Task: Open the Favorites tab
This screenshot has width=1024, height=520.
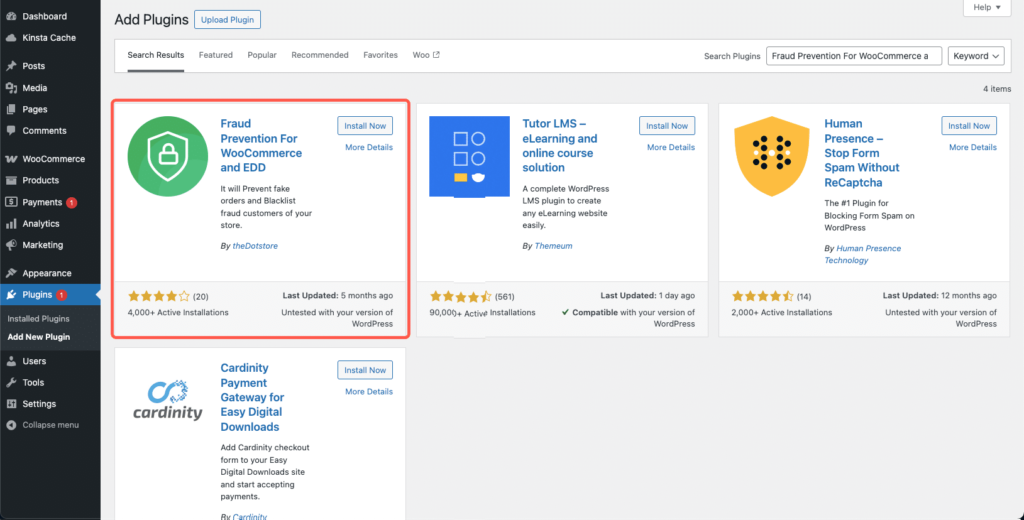Action: click(380, 55)
